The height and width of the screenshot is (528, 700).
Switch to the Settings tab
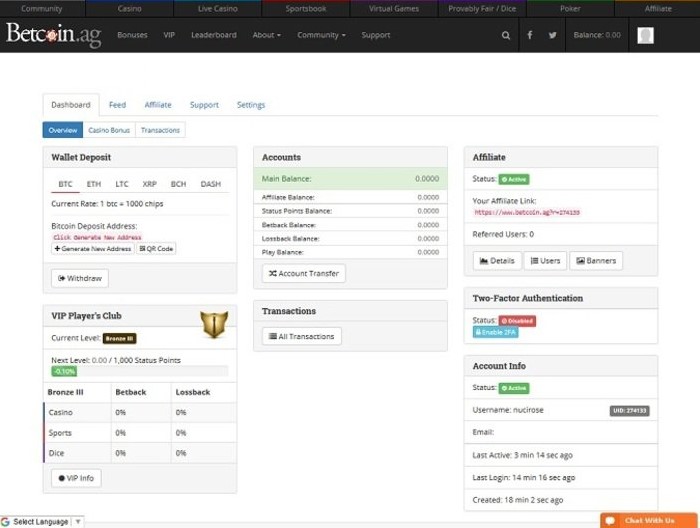(251, 105)
